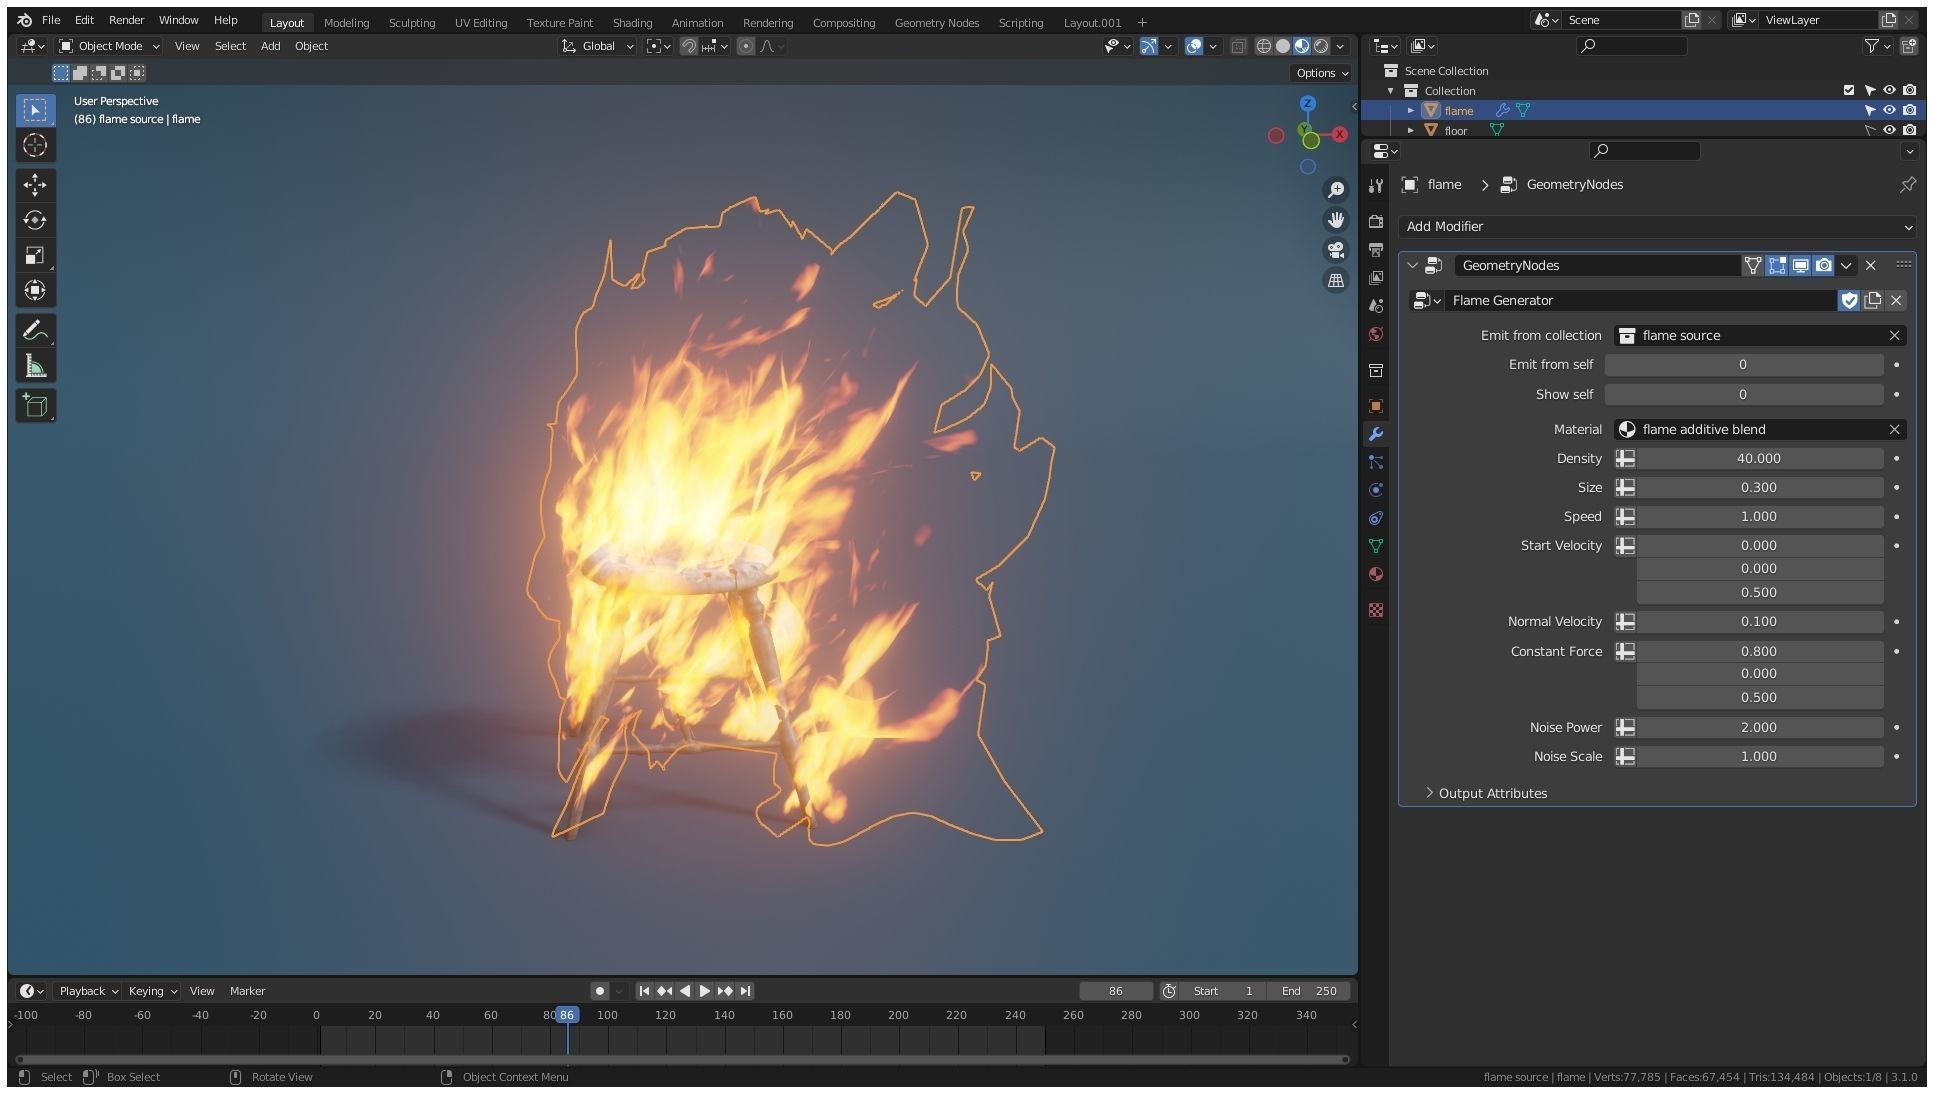Image resolution: width=1934 pixels, height=1094 pixels.
Task: Switch to the Shading workspace tab
Action: point(632,22)
